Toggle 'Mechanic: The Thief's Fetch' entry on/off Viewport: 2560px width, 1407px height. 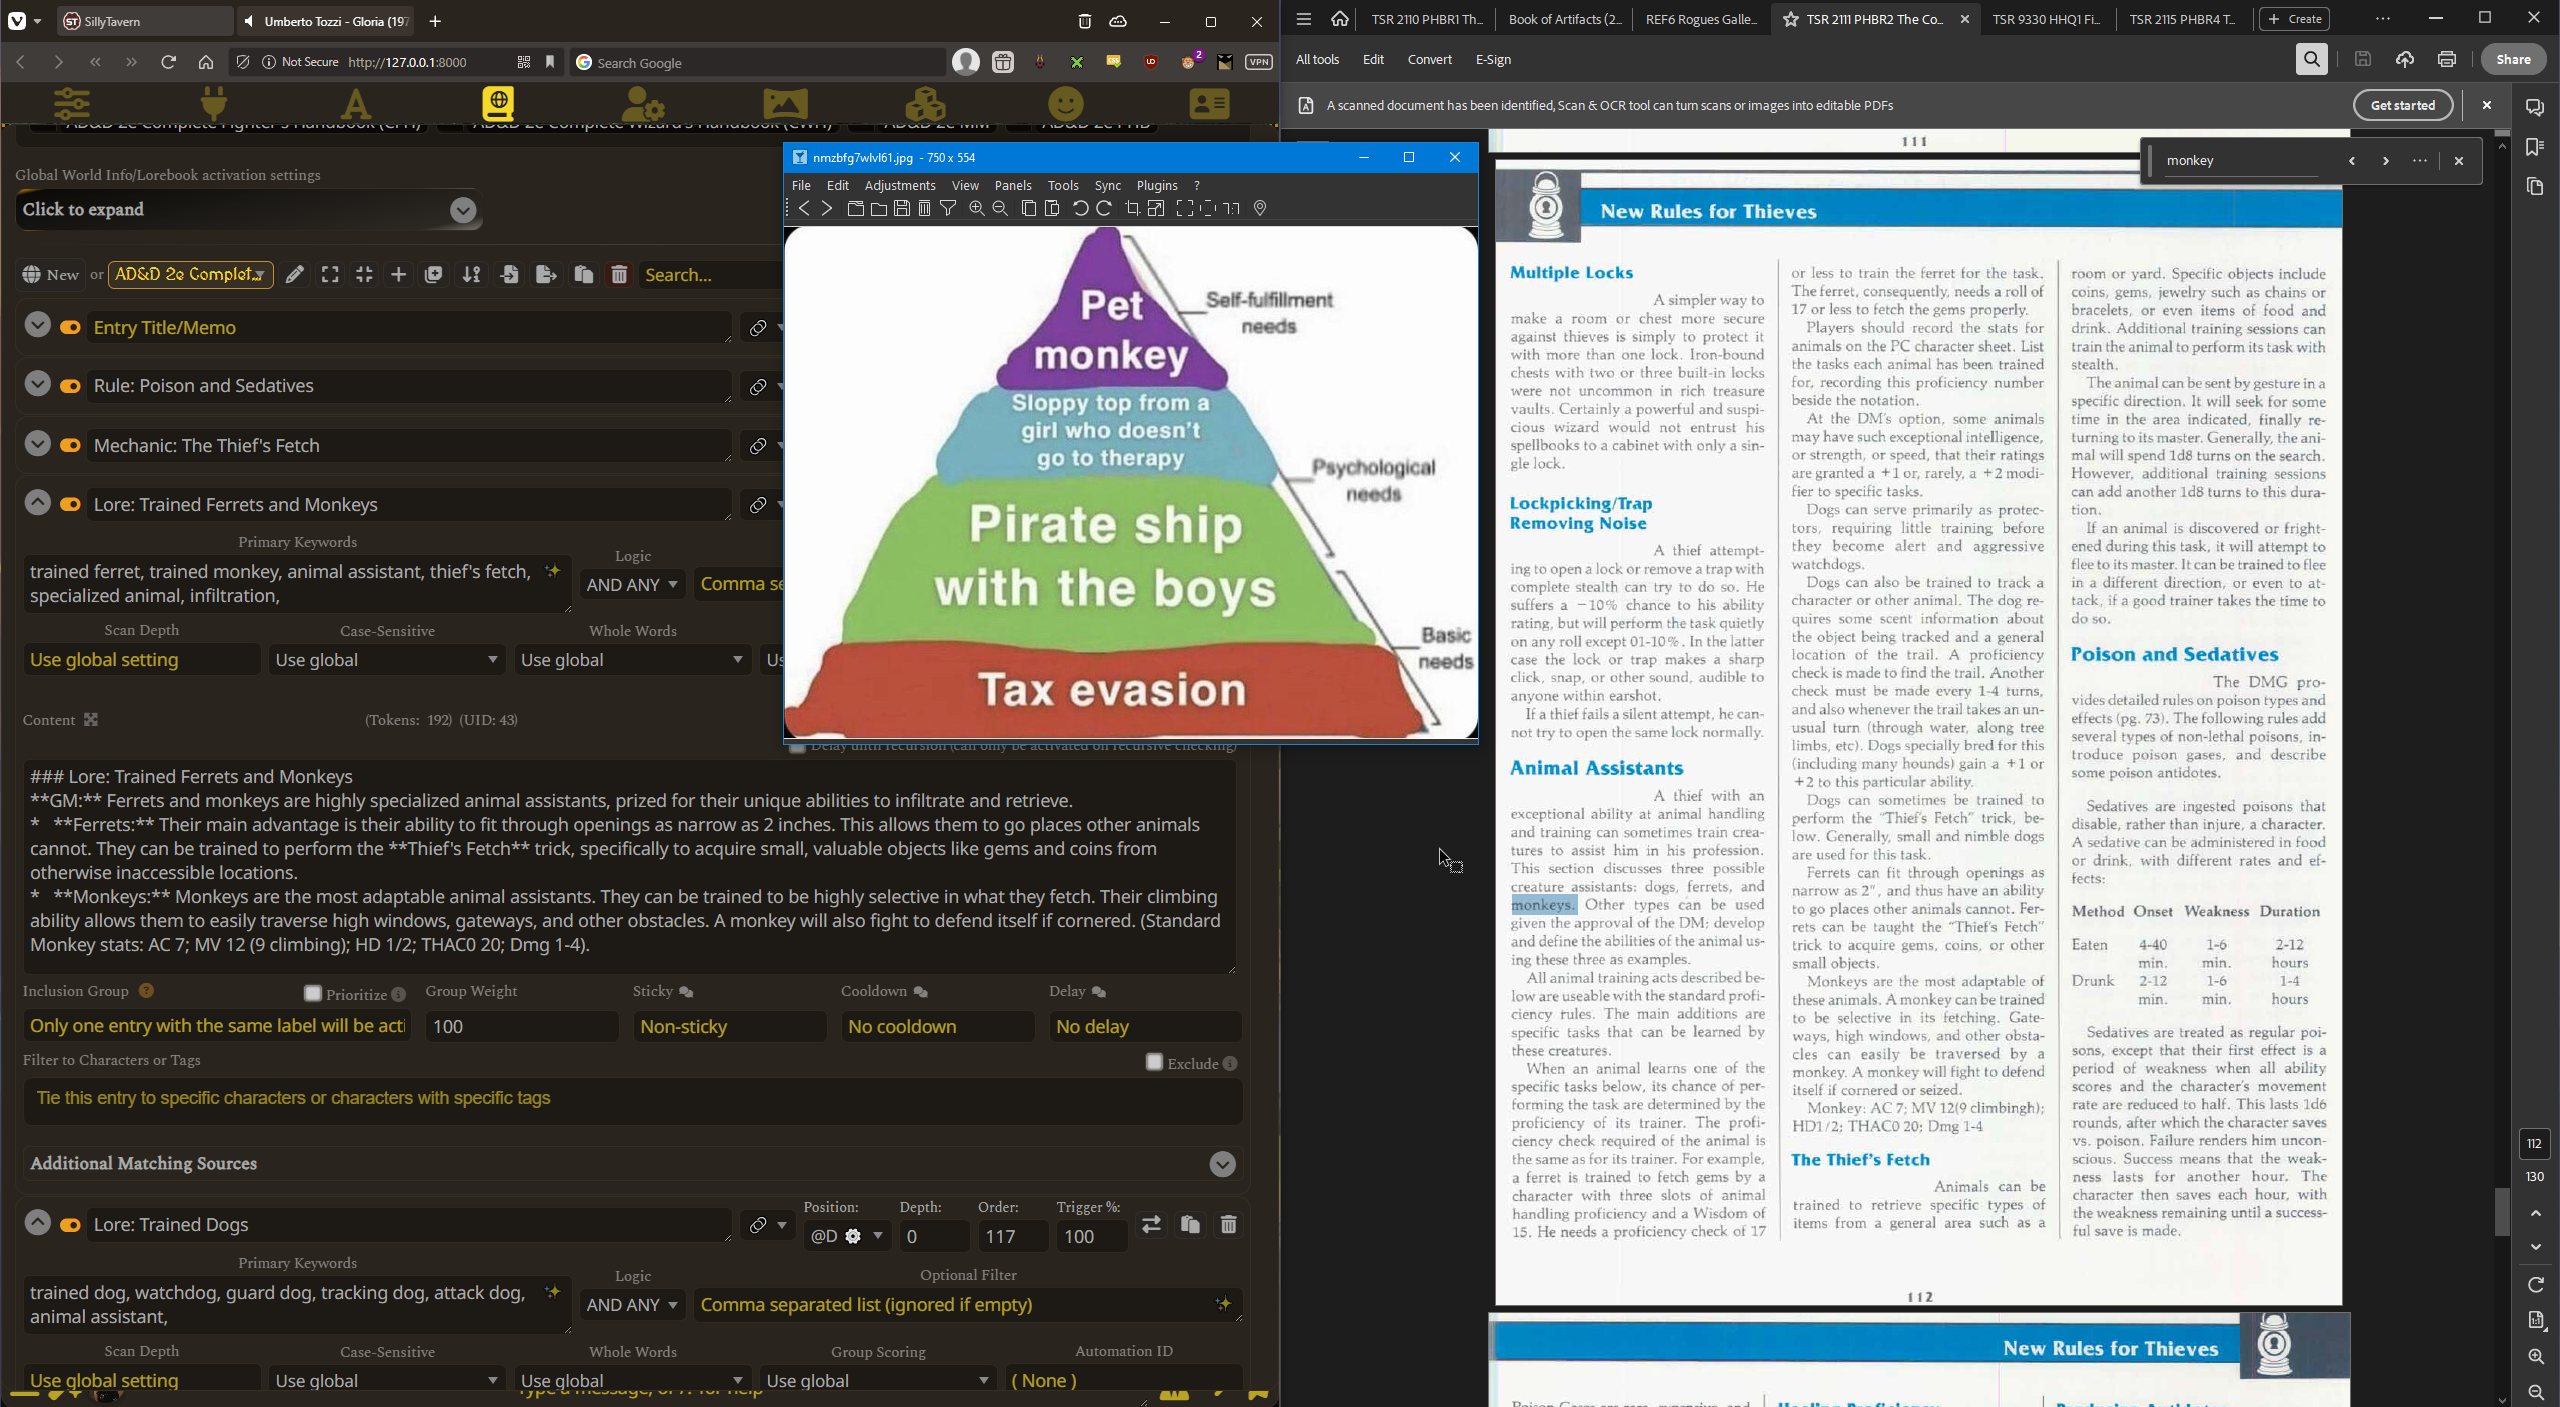[70, 446]
